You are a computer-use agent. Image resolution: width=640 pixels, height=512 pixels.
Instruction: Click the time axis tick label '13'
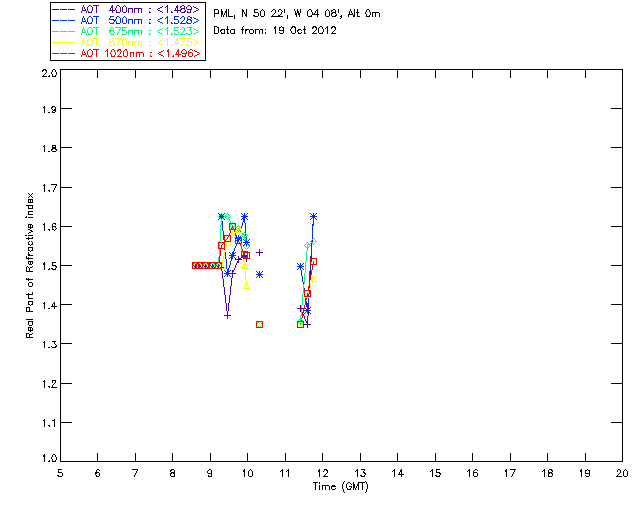(360, 473)
